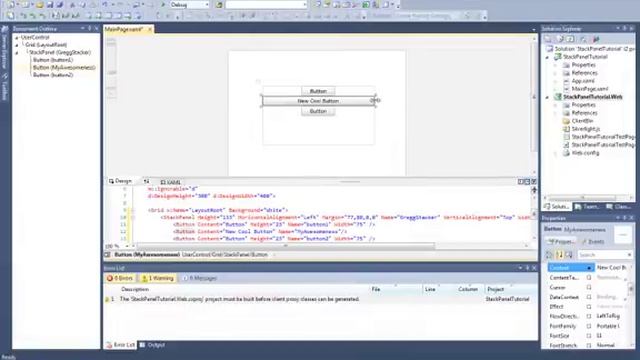640x360 pixels.
Task: Switch to XAML view tab
Action: coord(170,182)
